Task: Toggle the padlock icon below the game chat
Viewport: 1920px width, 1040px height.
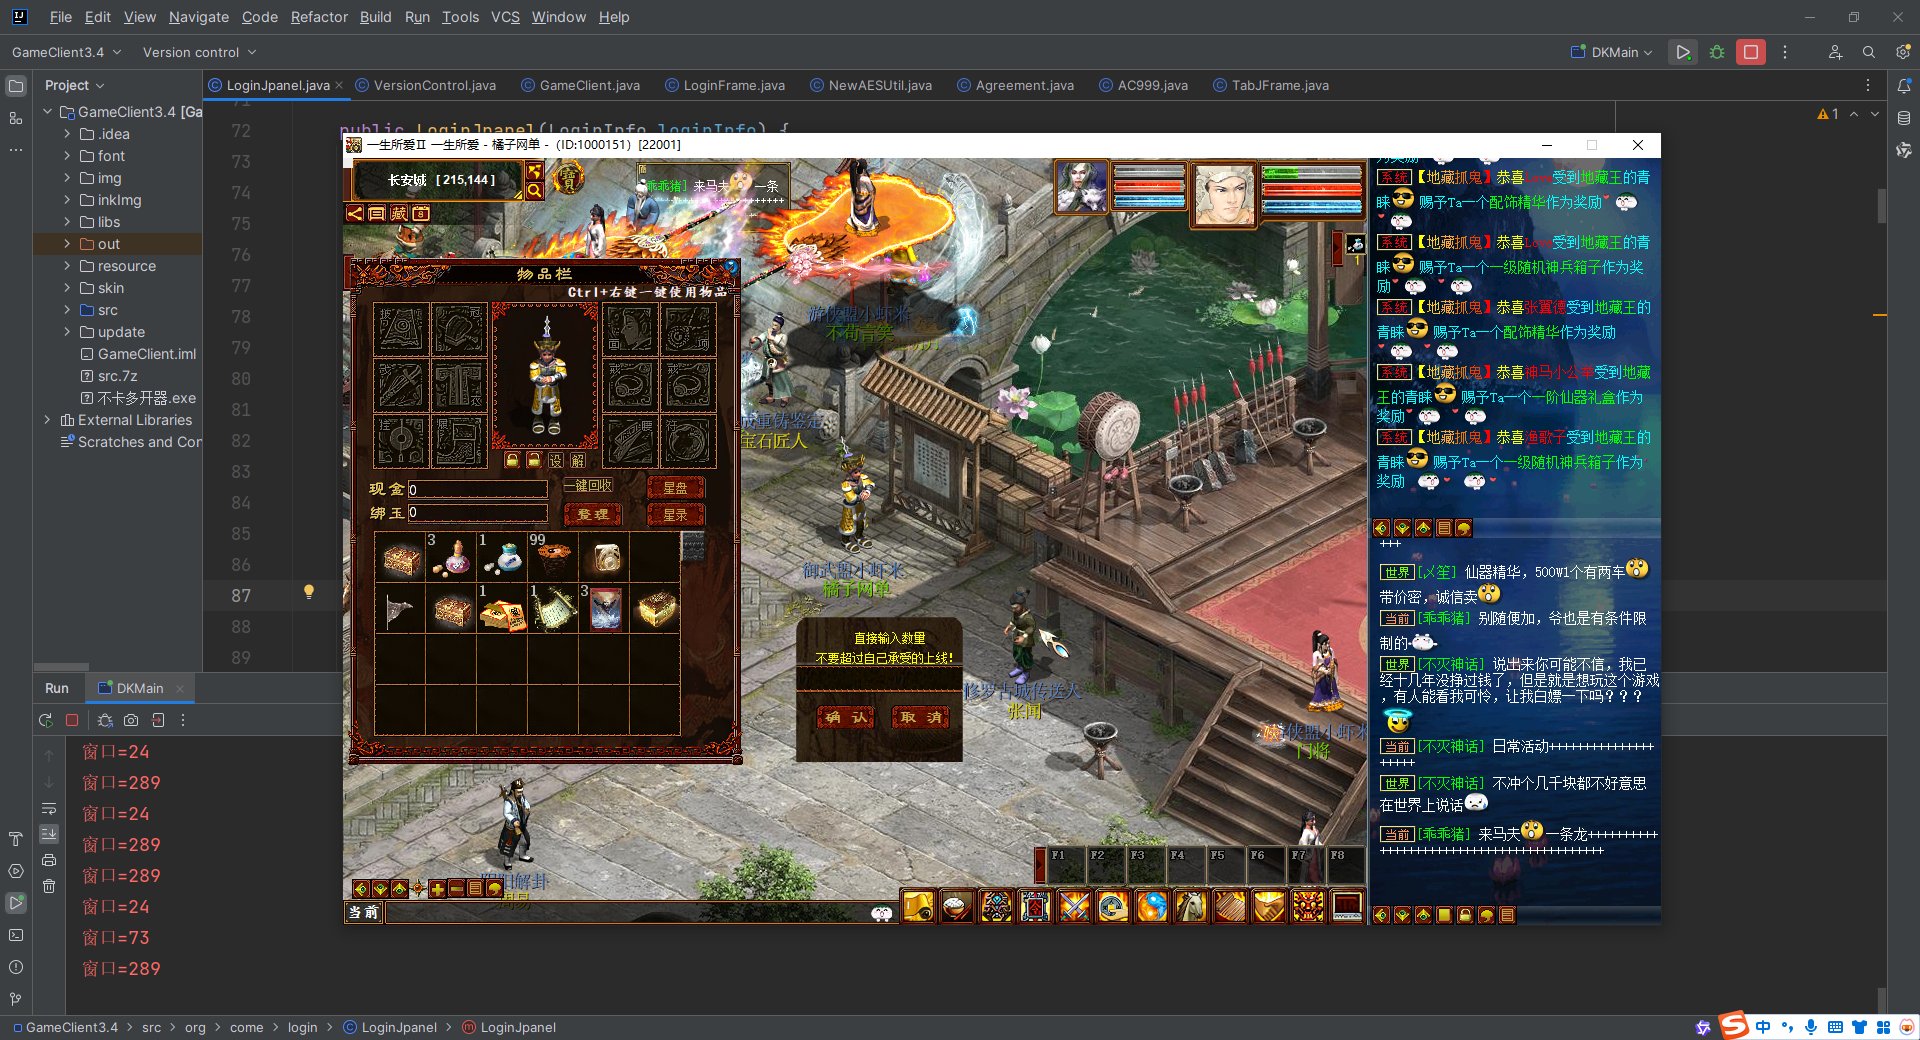Action: (x=1465, y=915)
